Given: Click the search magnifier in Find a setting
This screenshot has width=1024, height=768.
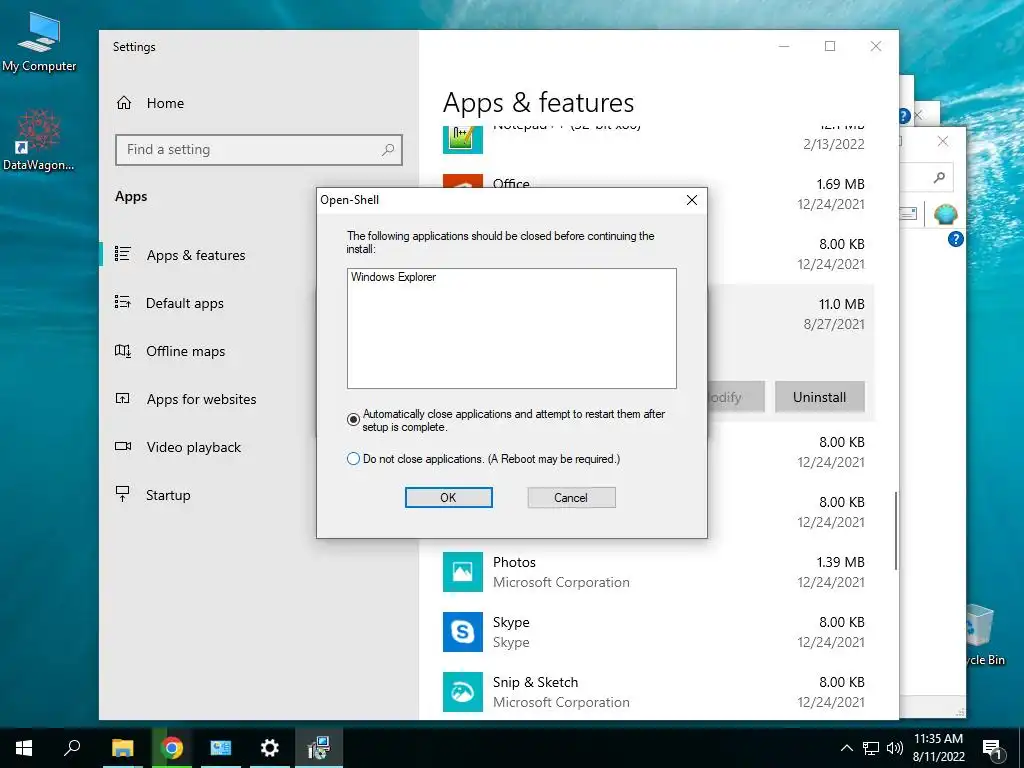Looking at the screenshot, I should [388, 150].
